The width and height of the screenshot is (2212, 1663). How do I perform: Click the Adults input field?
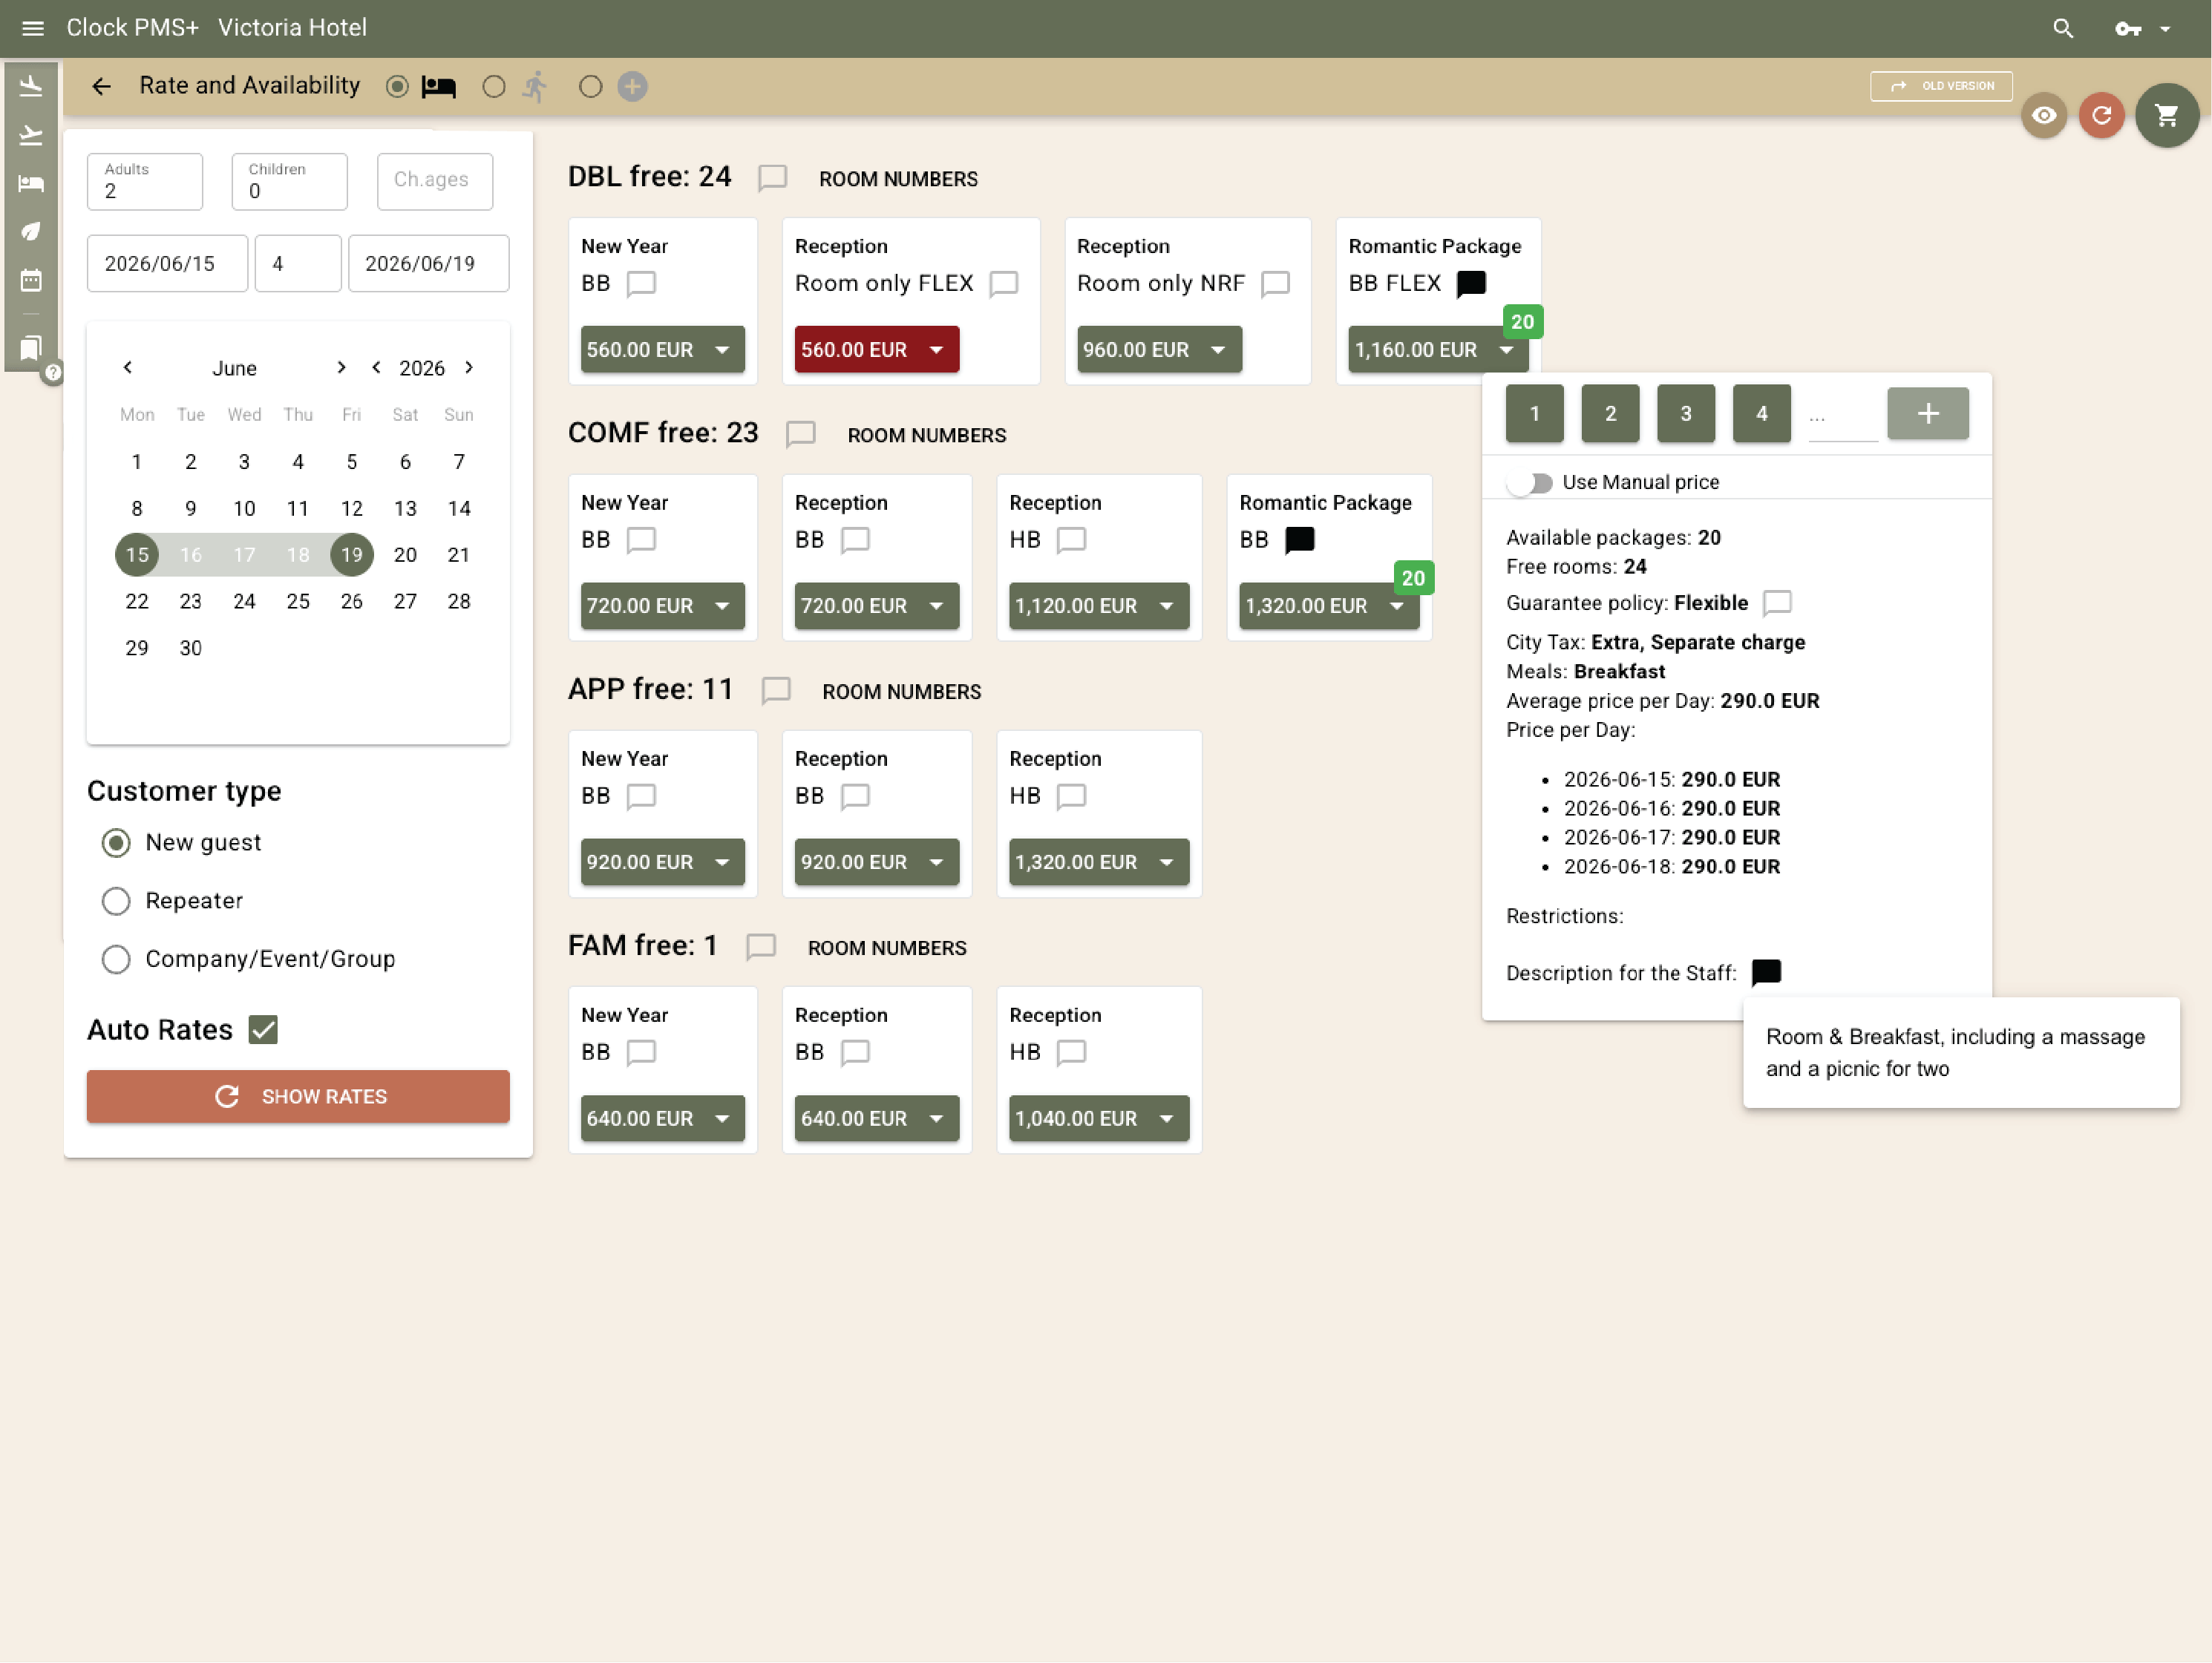click(145, 181)
